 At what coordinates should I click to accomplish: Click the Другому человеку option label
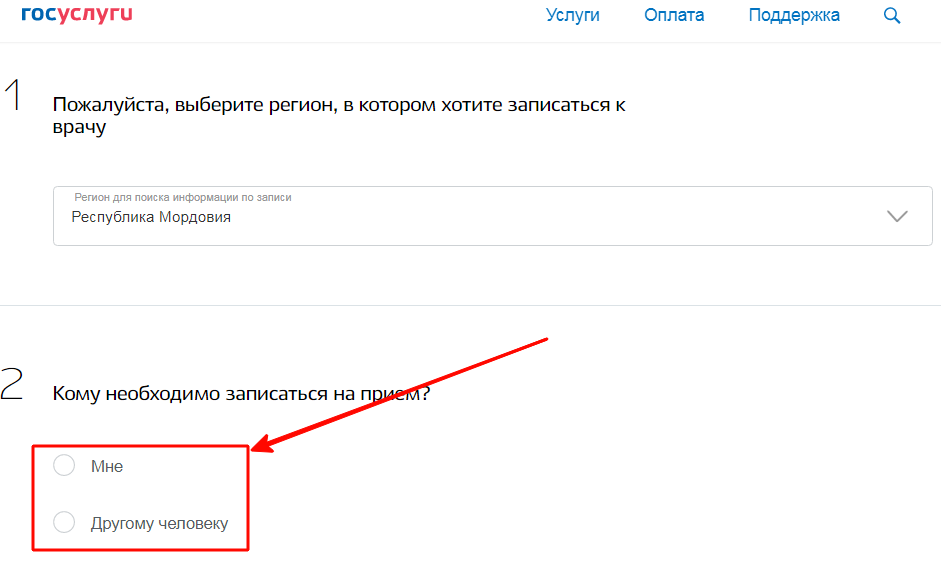pos(160,523)
